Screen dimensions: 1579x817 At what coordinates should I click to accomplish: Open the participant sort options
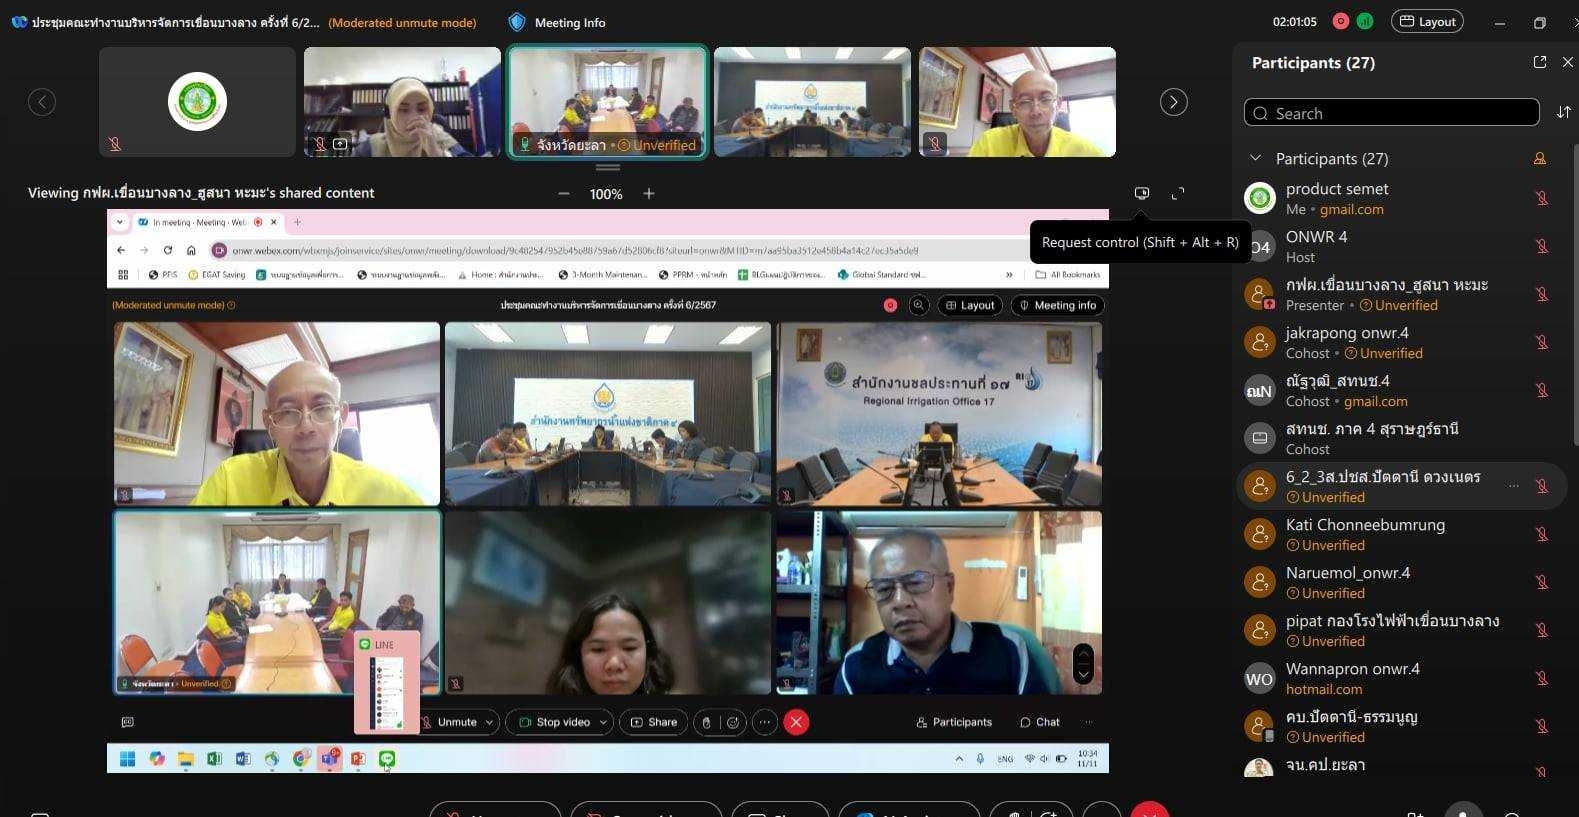[x=1563, y=112]
